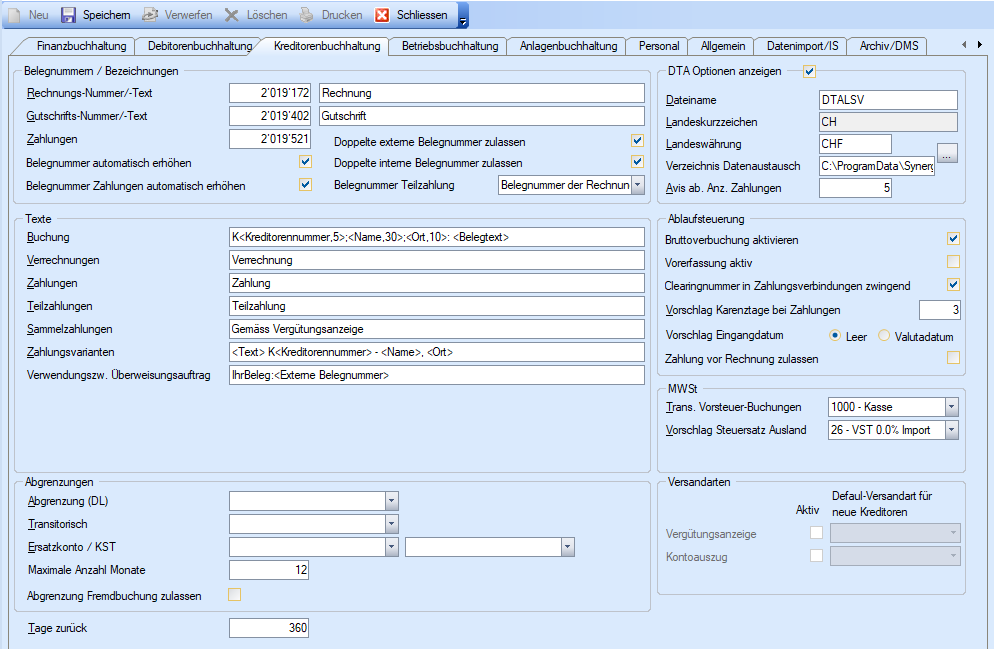
Task: Disable Bruttoverbuchung aktivieren checkbox
Action: [x=953, y=239]
